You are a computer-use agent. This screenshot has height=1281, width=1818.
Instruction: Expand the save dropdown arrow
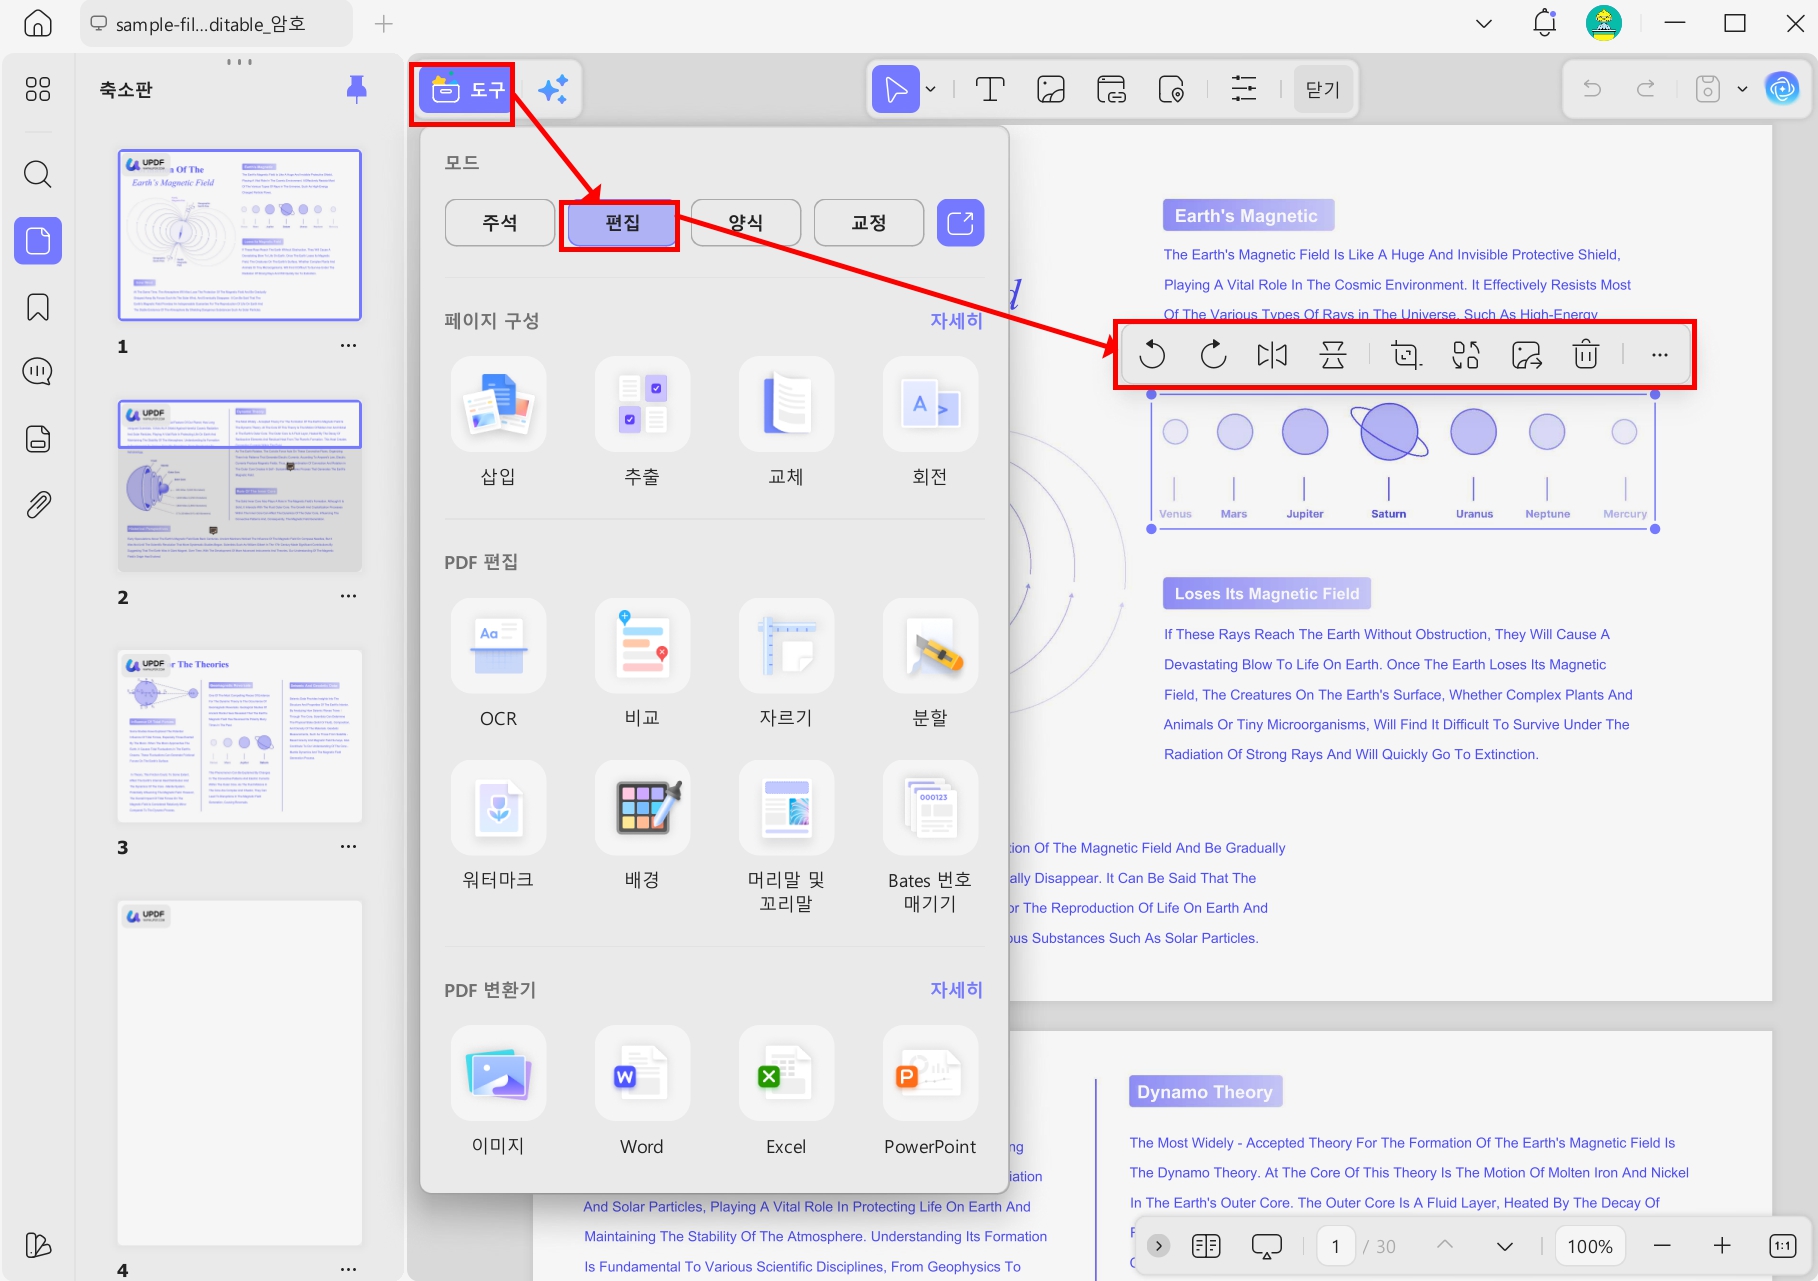click(x=1742, y=90)
